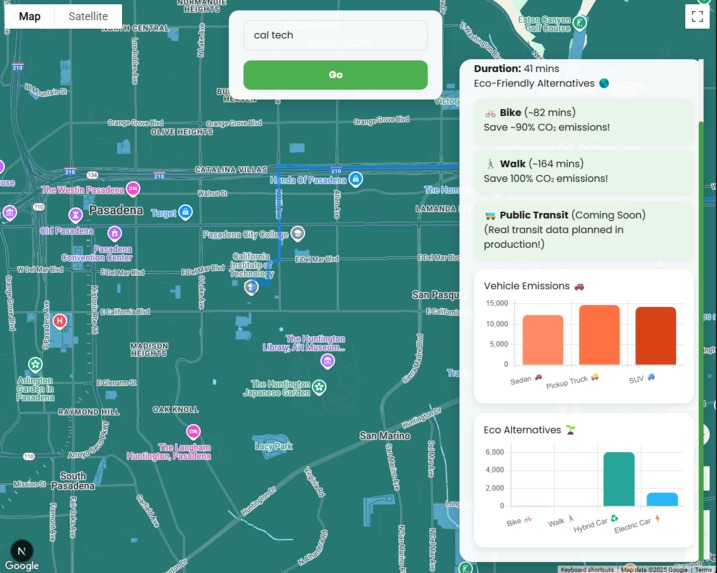Screen dimensions: 717x573
Task: Click the Pasadena city label
Action: pos(116,210)
